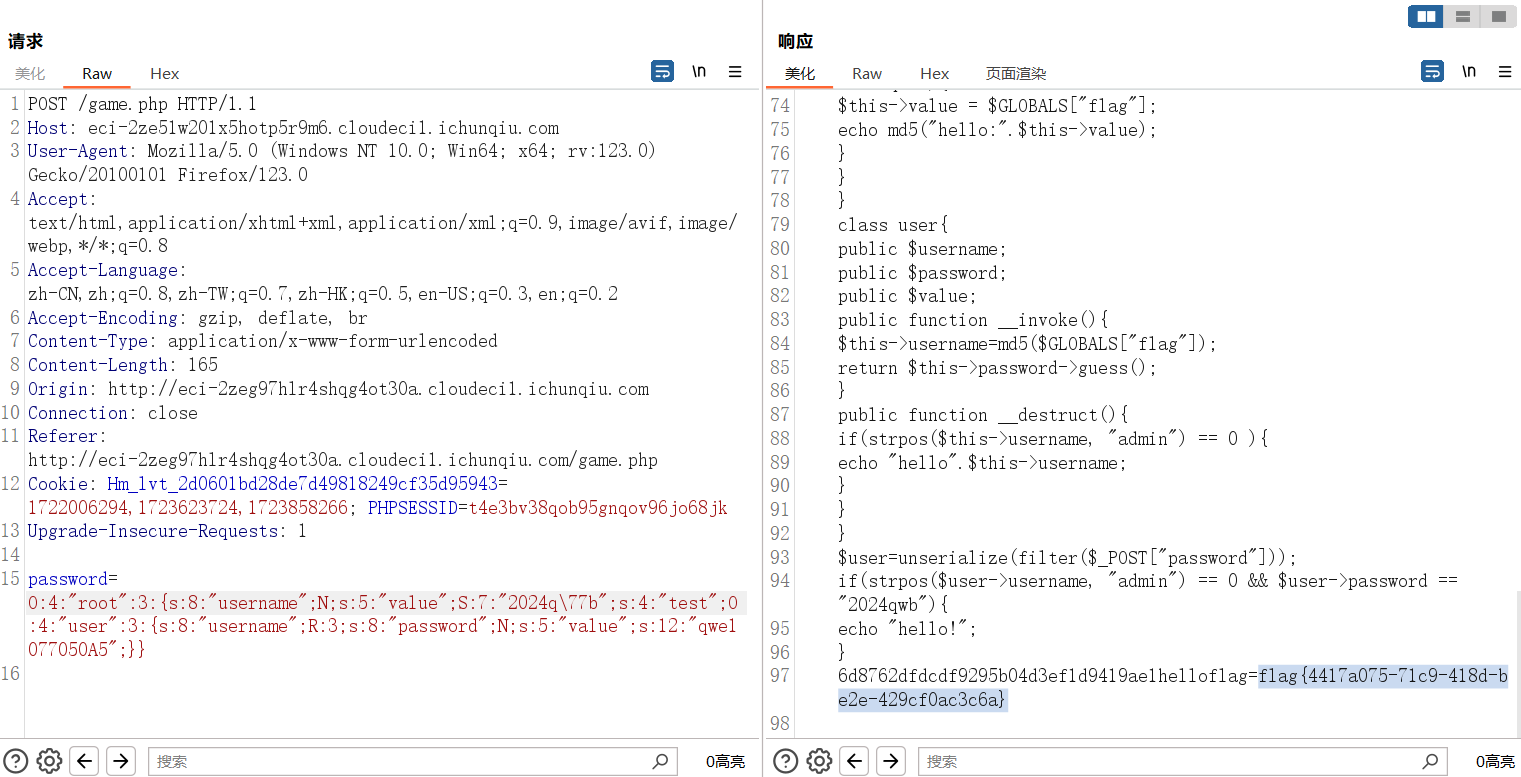Click Accept-Language header name
The height and width of the screenshot is (777, 1521).
[x=103, y=270]
